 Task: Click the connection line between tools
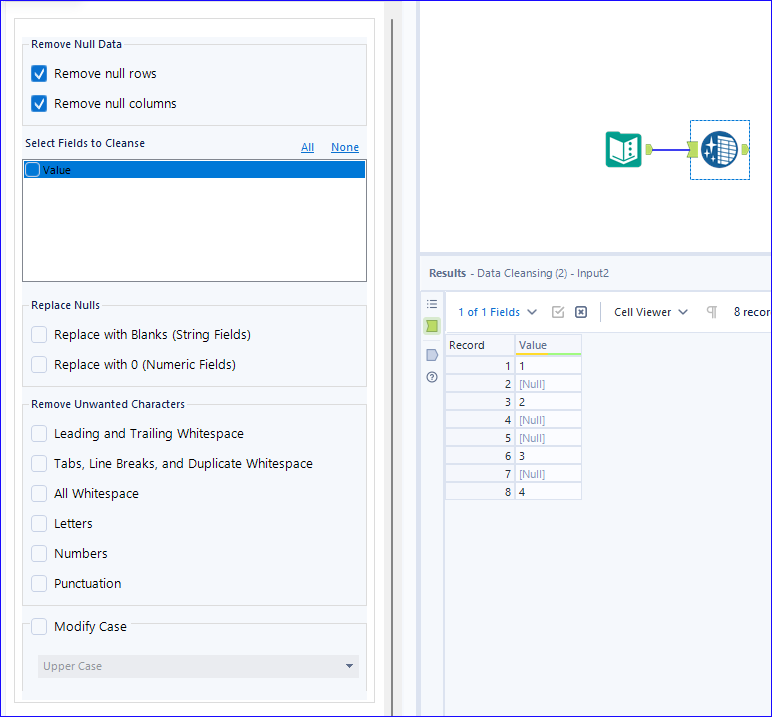[670, 149]
